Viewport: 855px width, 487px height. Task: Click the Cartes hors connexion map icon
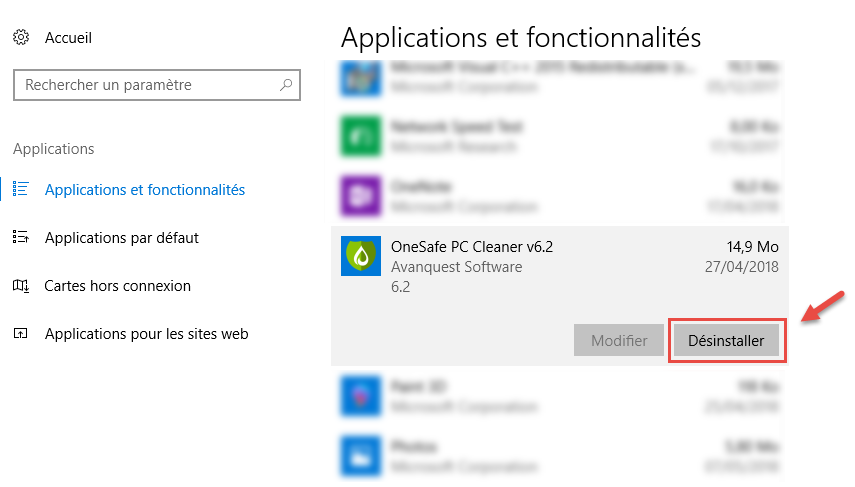(x=21, y=286)
